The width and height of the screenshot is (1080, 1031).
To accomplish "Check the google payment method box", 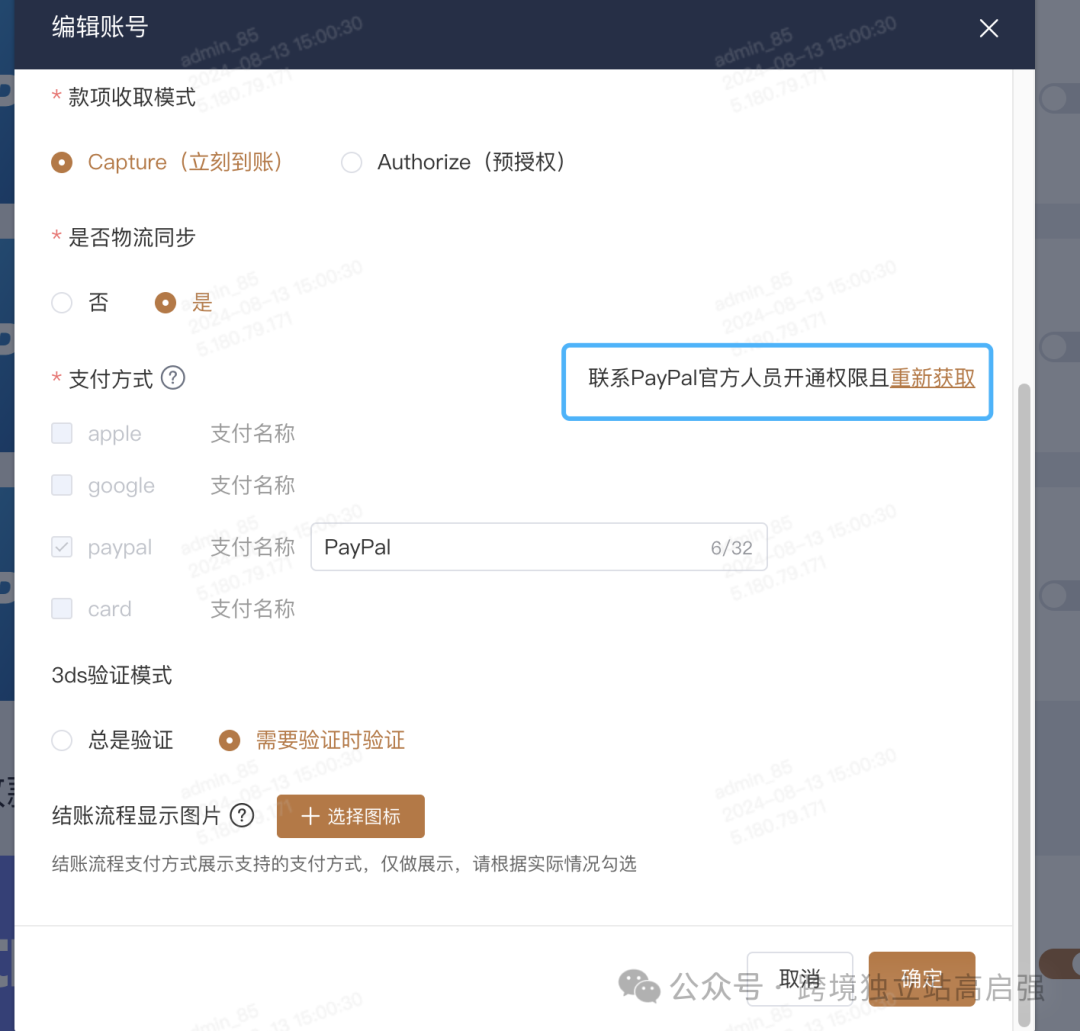I will [62, 485].
